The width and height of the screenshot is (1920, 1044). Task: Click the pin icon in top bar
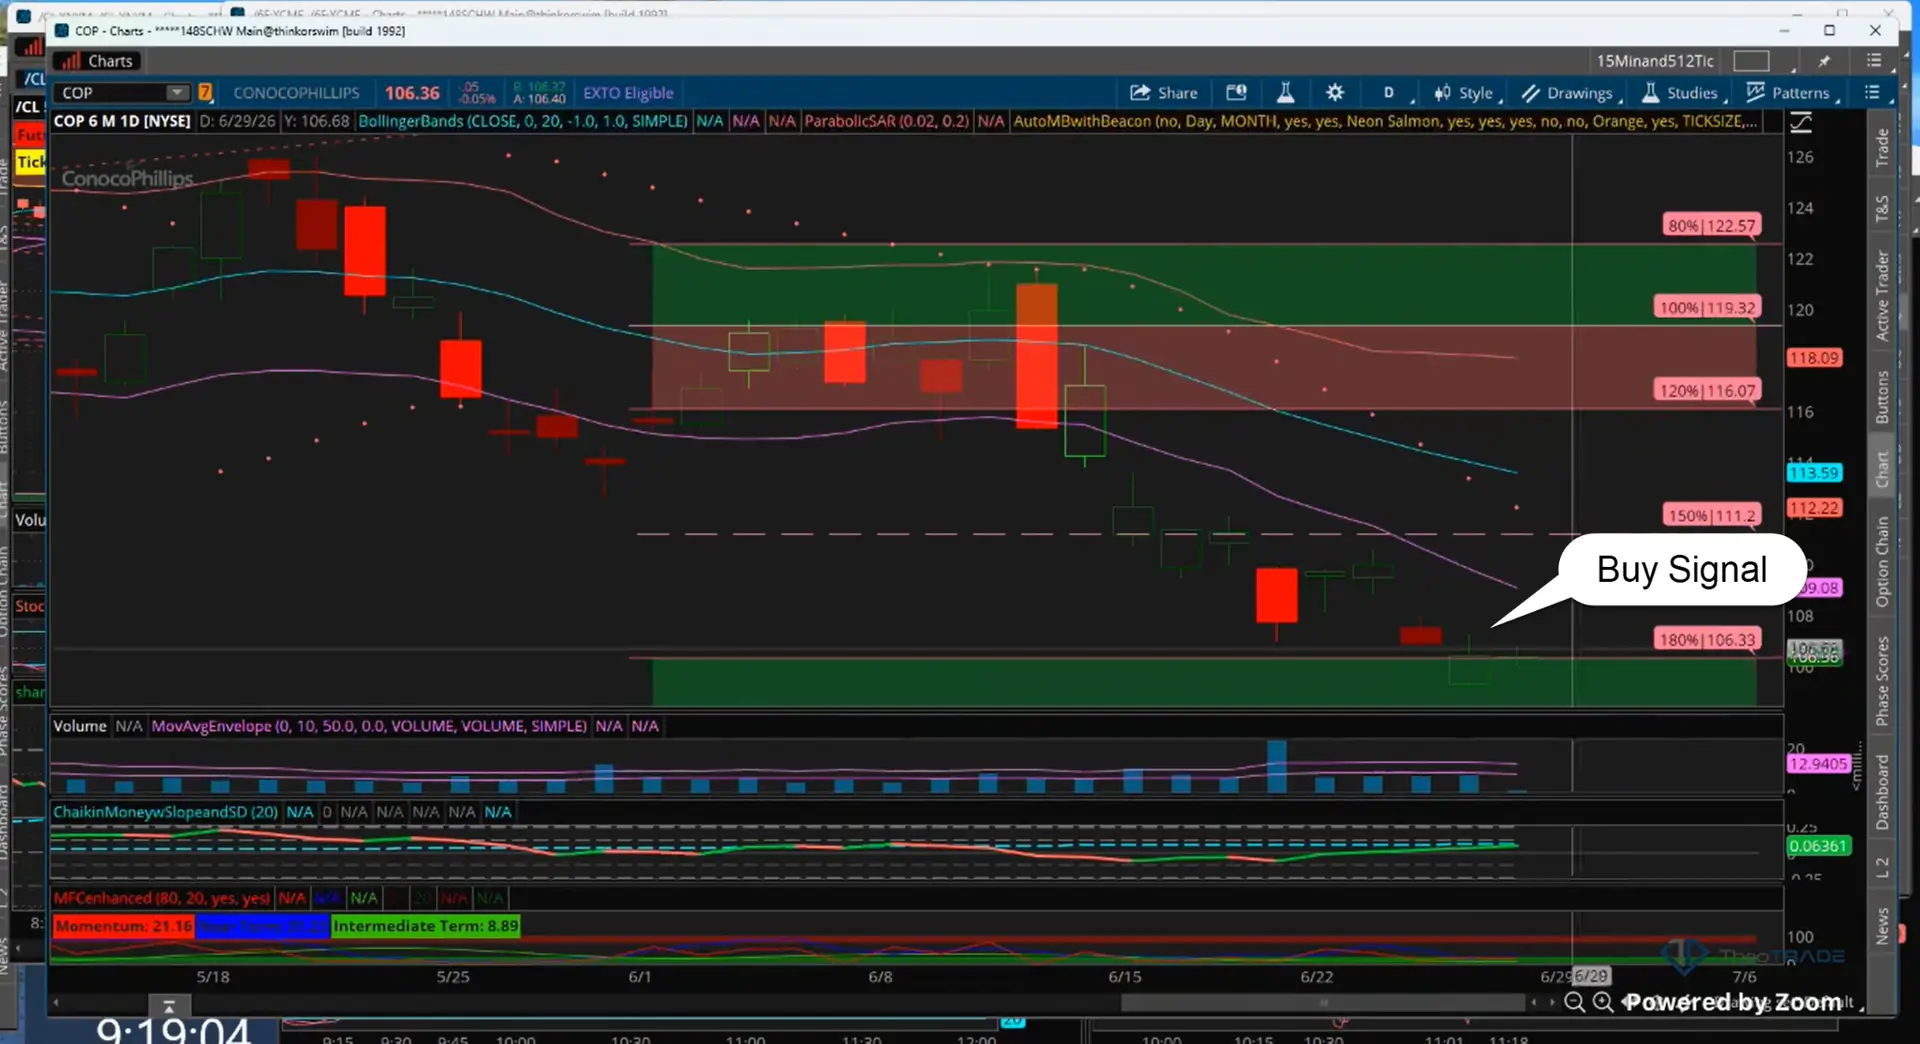click(1825, 61)
